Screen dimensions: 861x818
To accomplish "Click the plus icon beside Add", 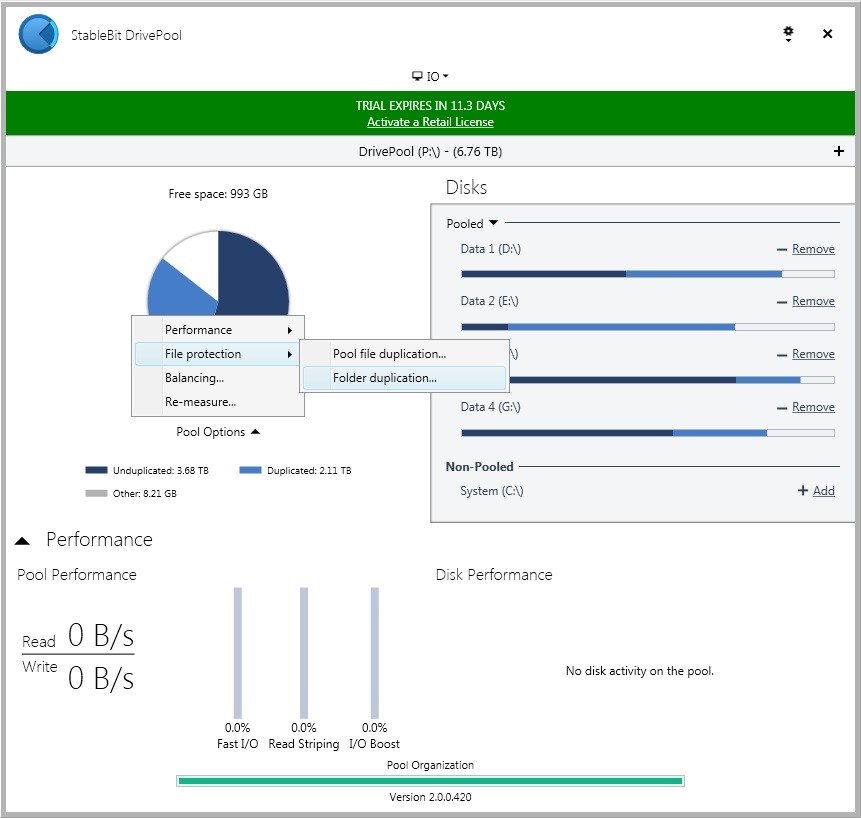I will click(803, 490).
